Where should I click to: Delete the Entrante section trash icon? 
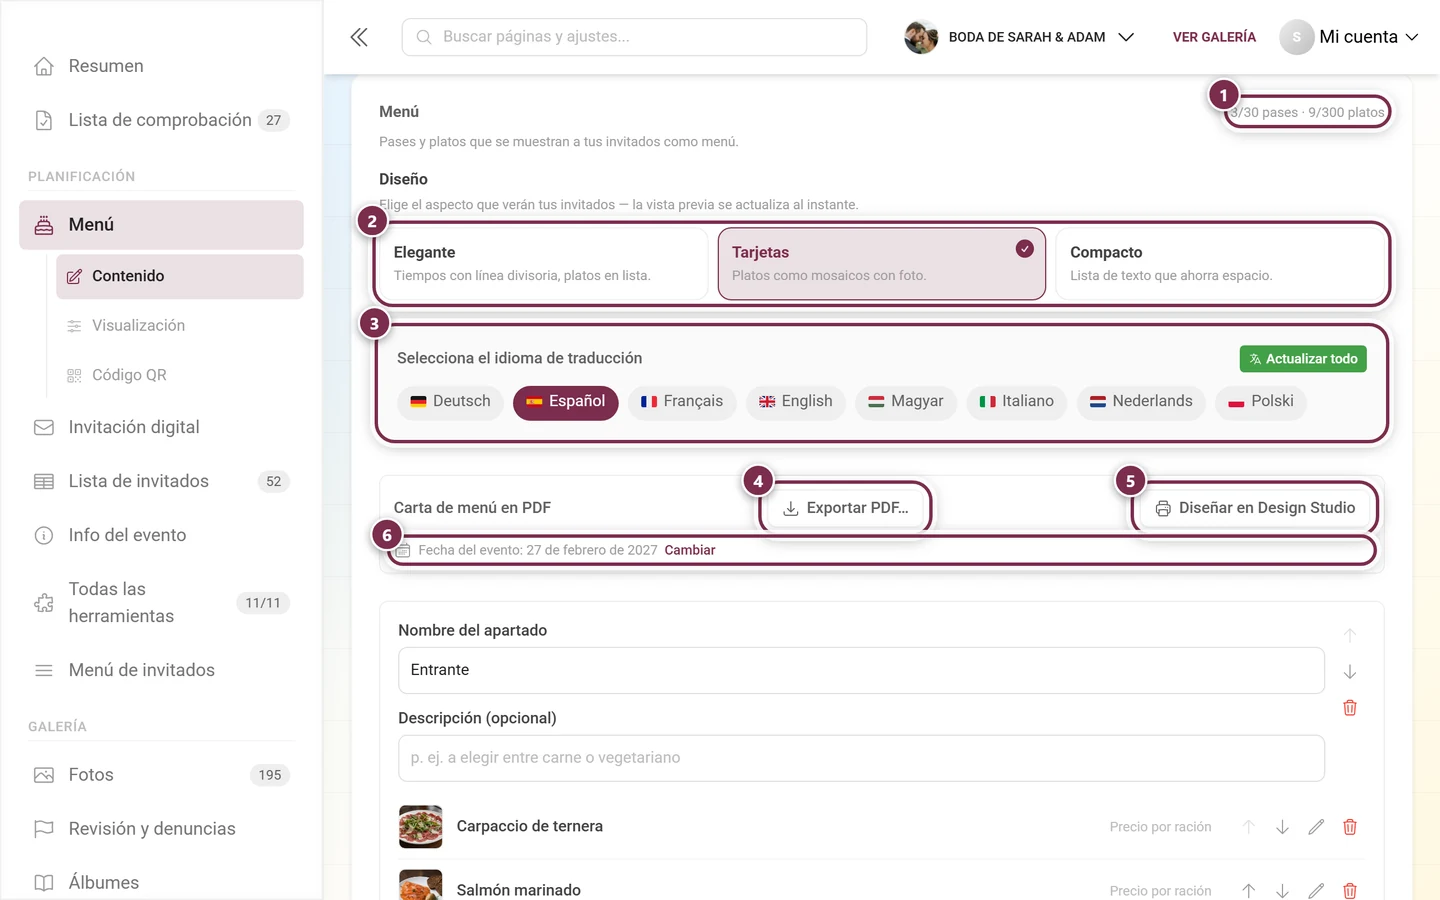tap(1350, 708)
